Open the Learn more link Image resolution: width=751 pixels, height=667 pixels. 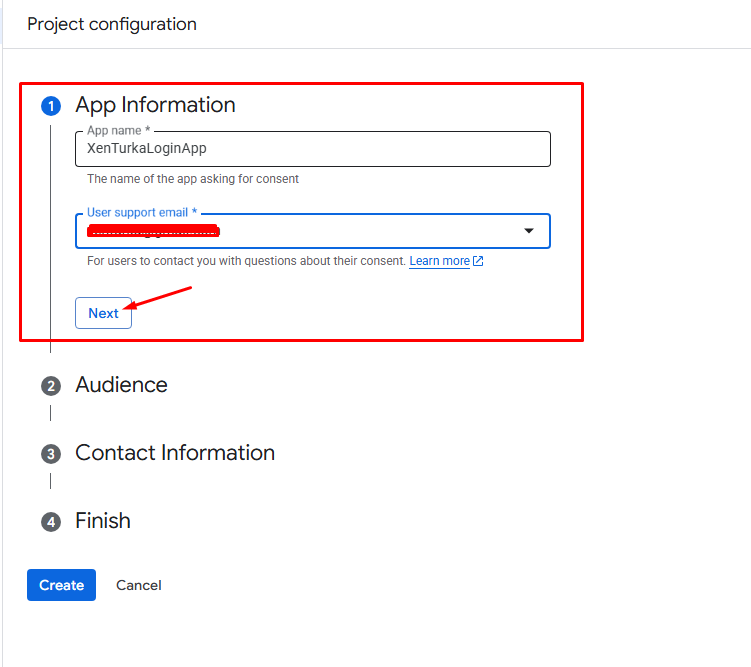[x=439, y=261]
